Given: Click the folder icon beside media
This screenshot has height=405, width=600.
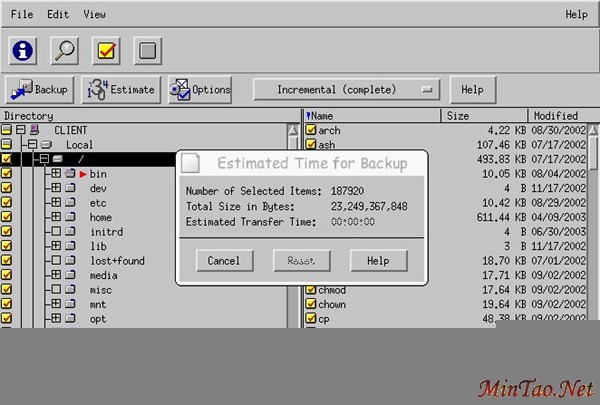Looking at the screenshot, I should [70, 275].
